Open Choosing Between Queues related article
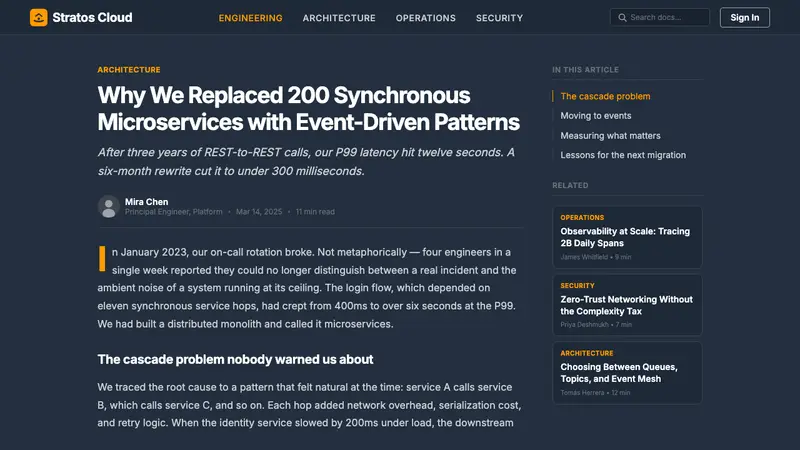800x450 pixels. (x=627, y=373)
